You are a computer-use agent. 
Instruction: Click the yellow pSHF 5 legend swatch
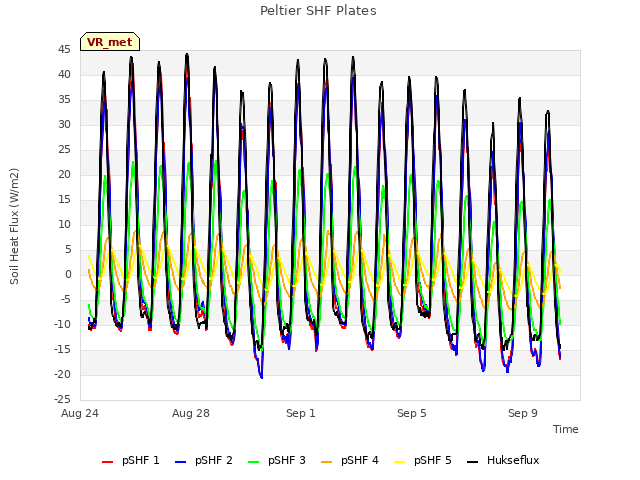(400, 462)
